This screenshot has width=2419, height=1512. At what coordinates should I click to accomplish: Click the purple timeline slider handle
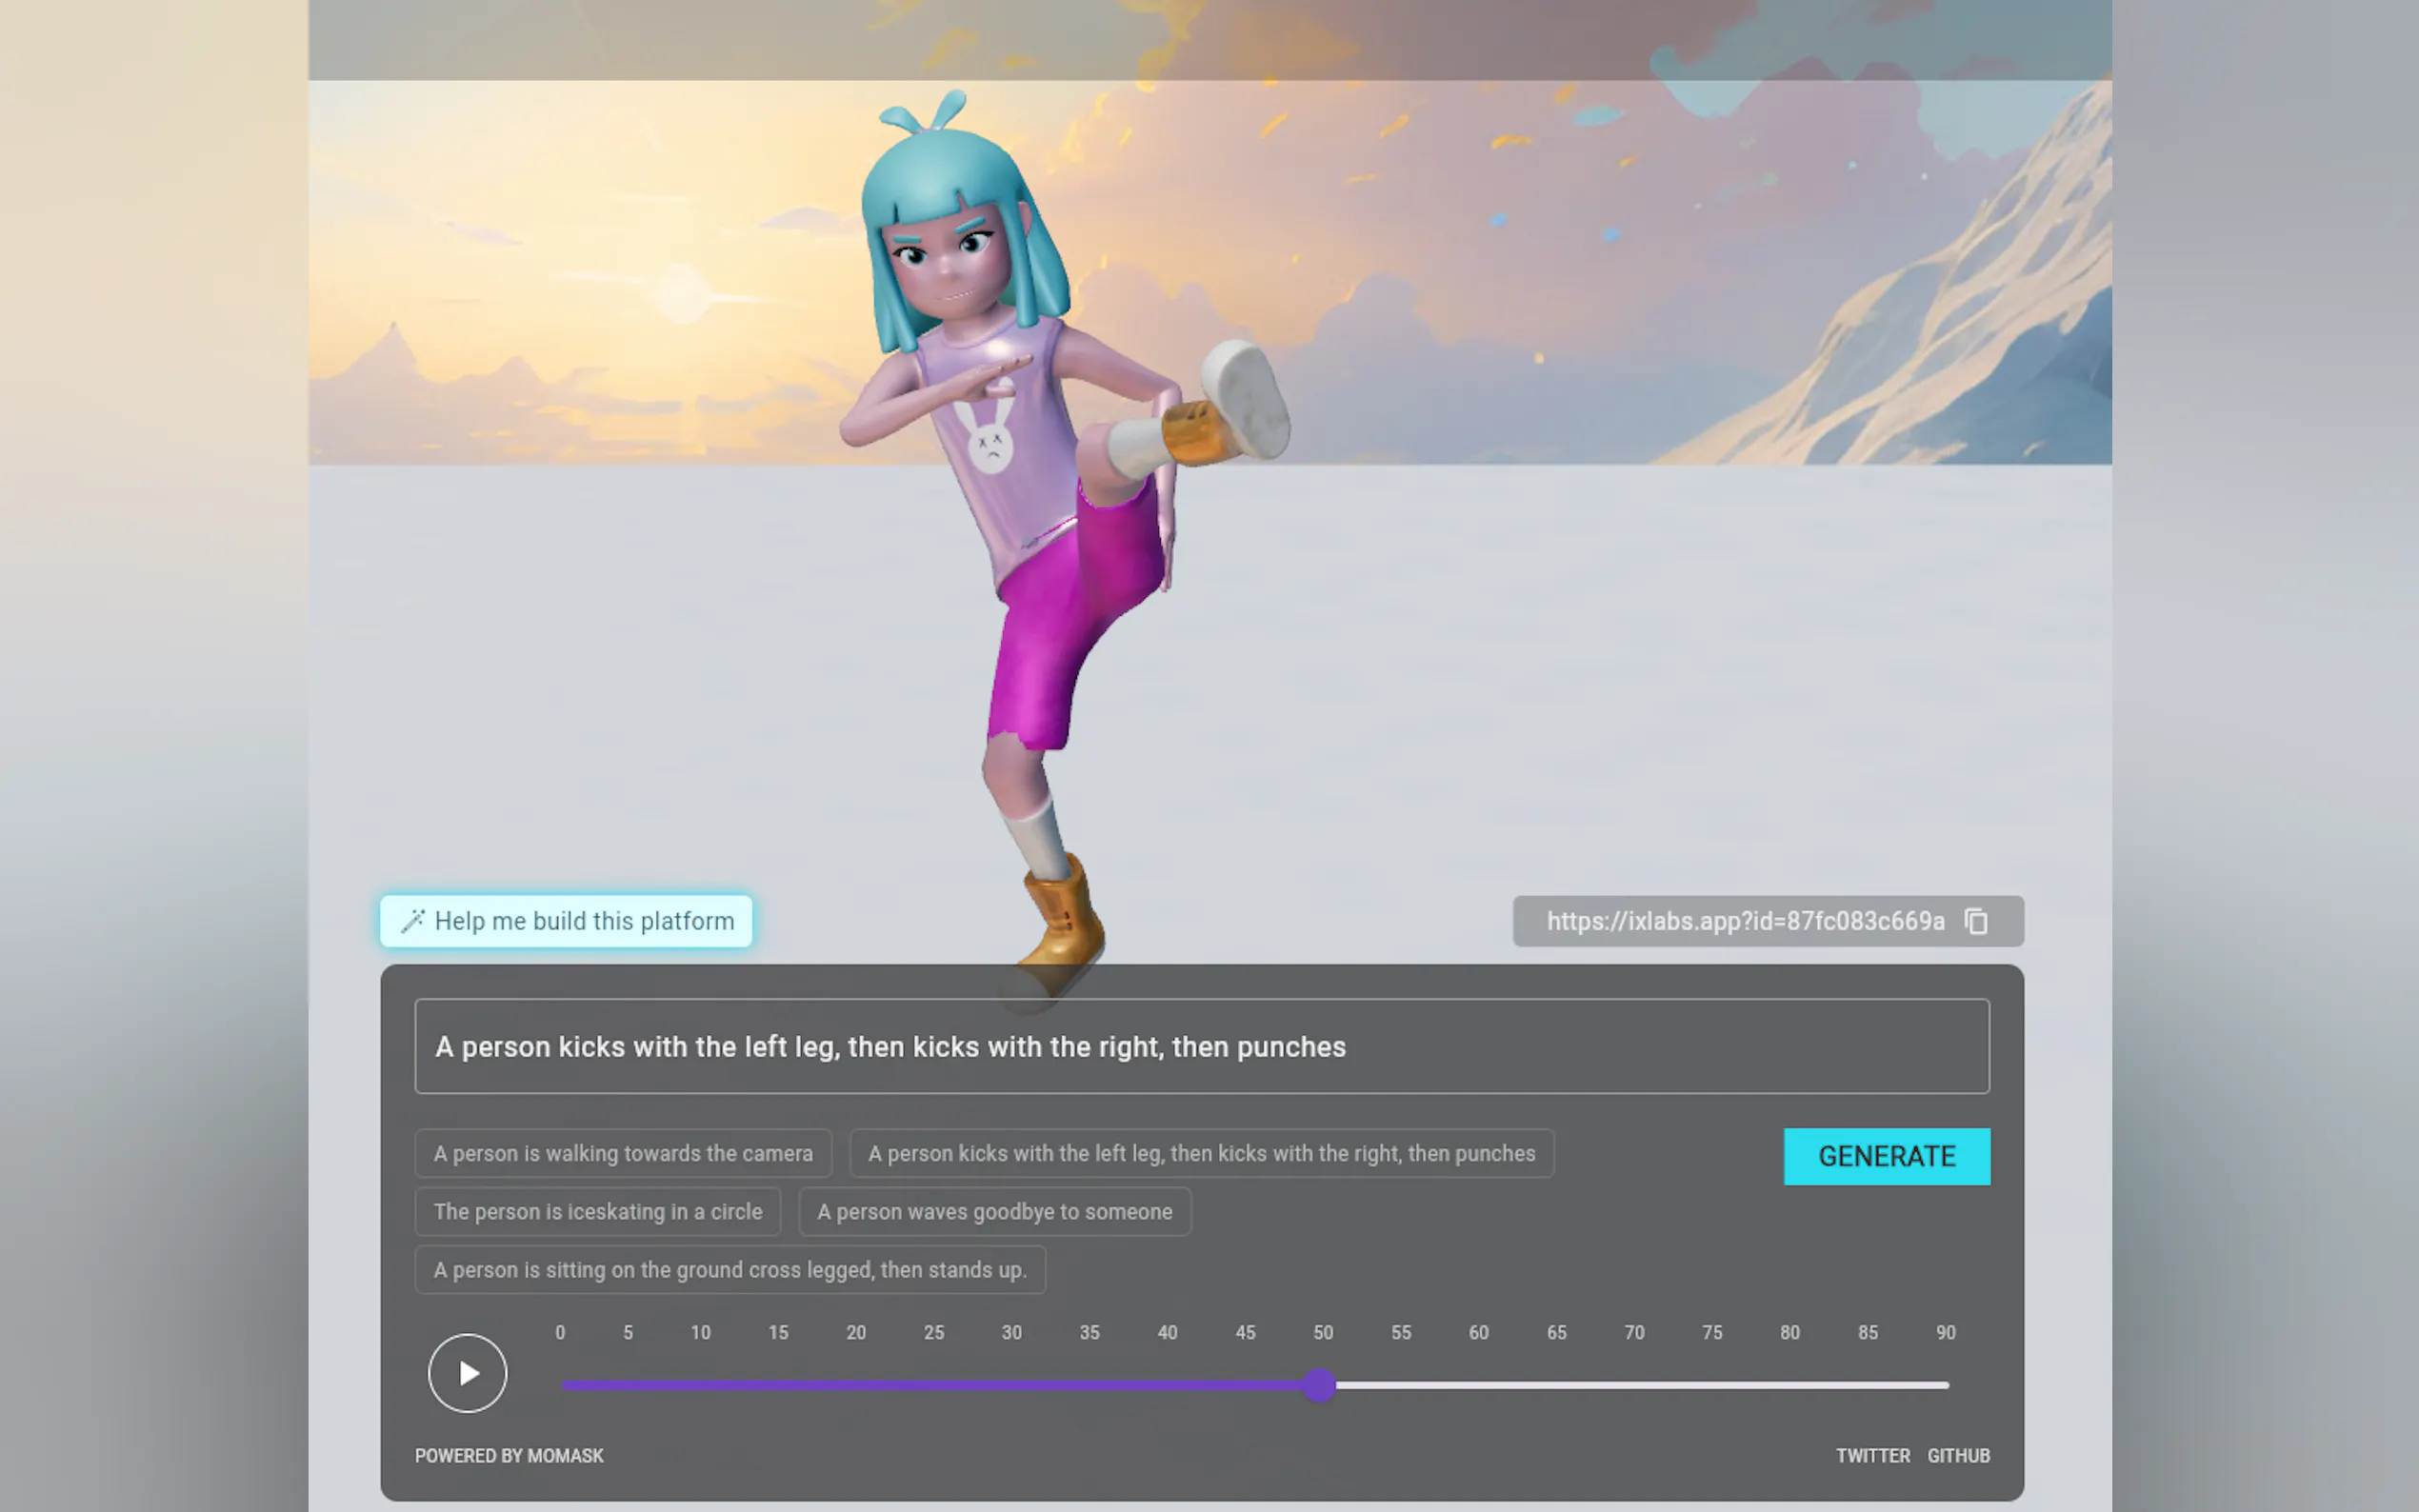click(x=1319, y=1385)
